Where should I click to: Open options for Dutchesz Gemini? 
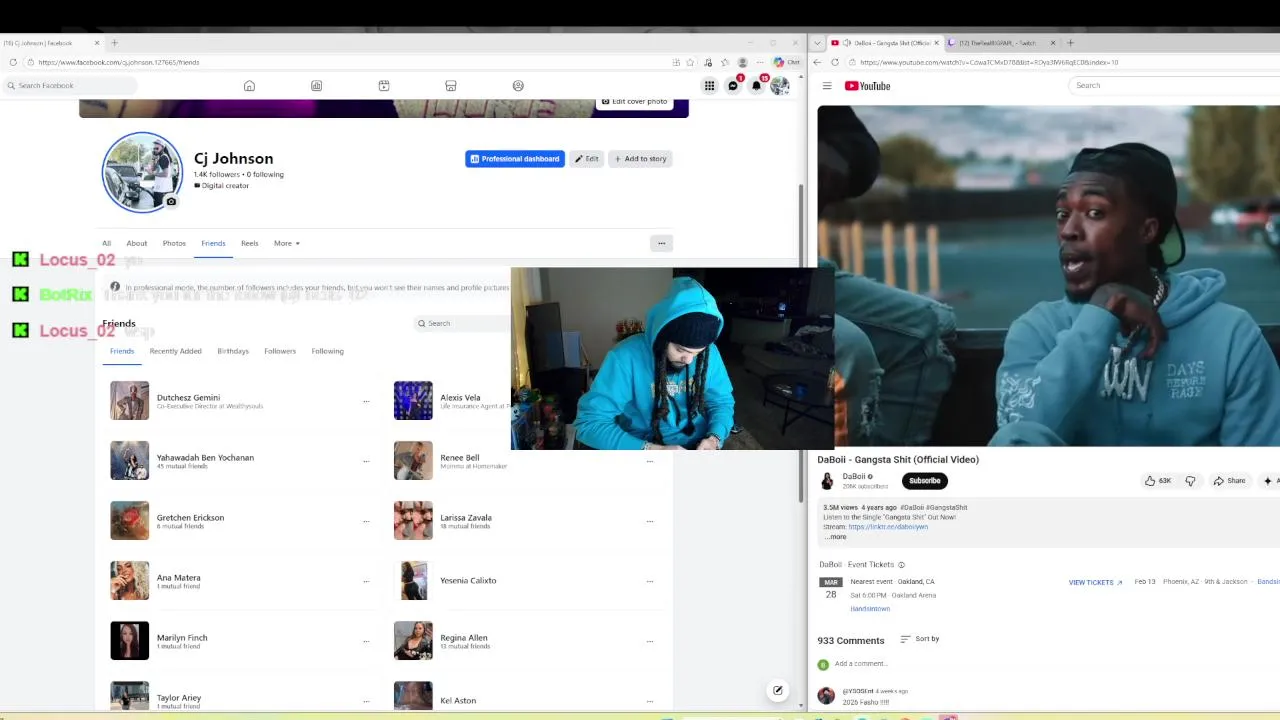click(366, 401)
